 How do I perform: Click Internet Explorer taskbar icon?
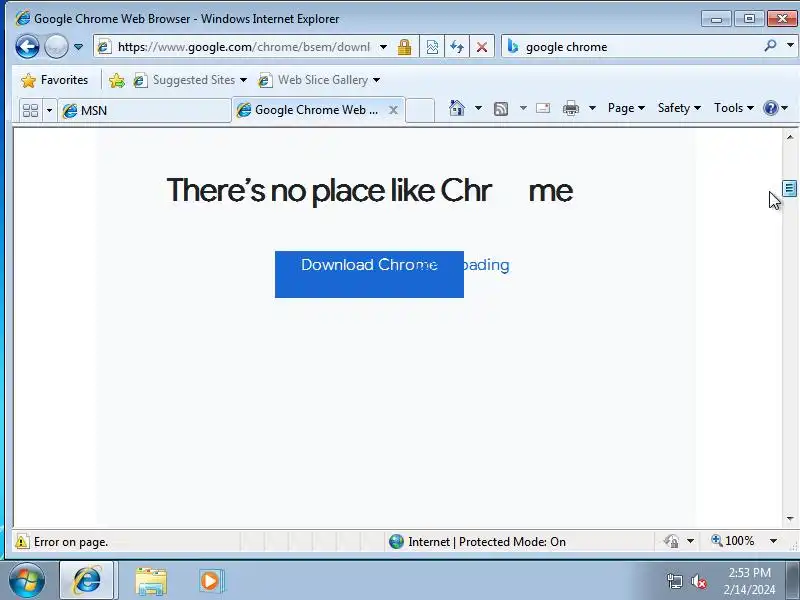click(x=87, y=580)
